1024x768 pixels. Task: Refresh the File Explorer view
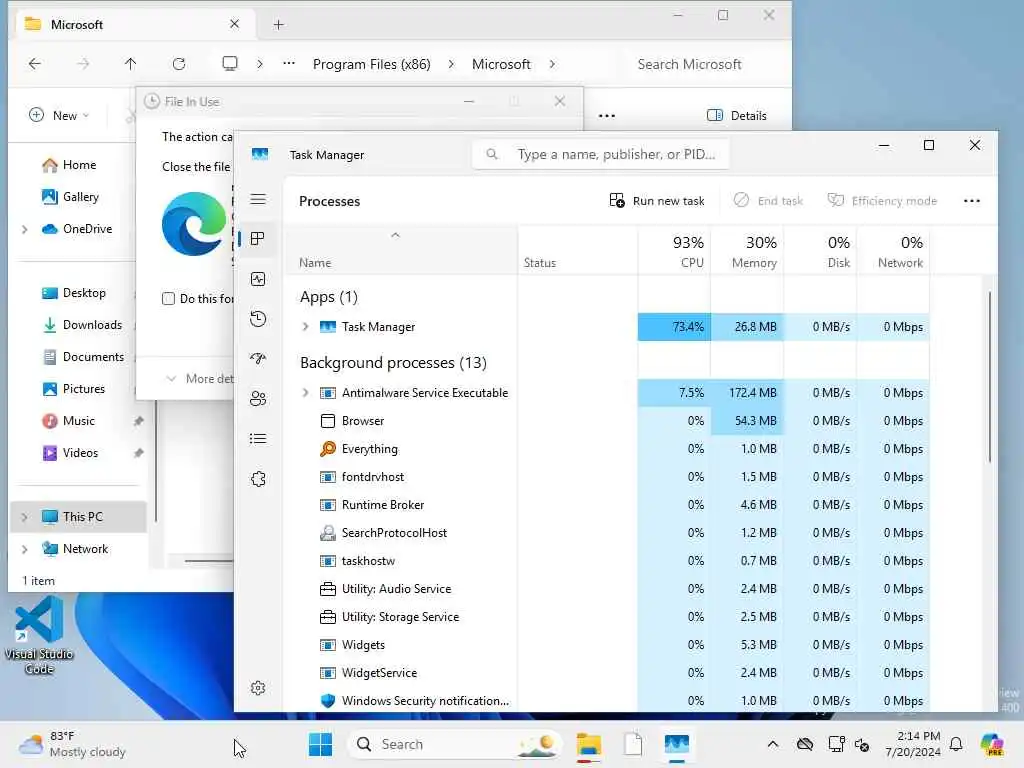tap(179, 64)
